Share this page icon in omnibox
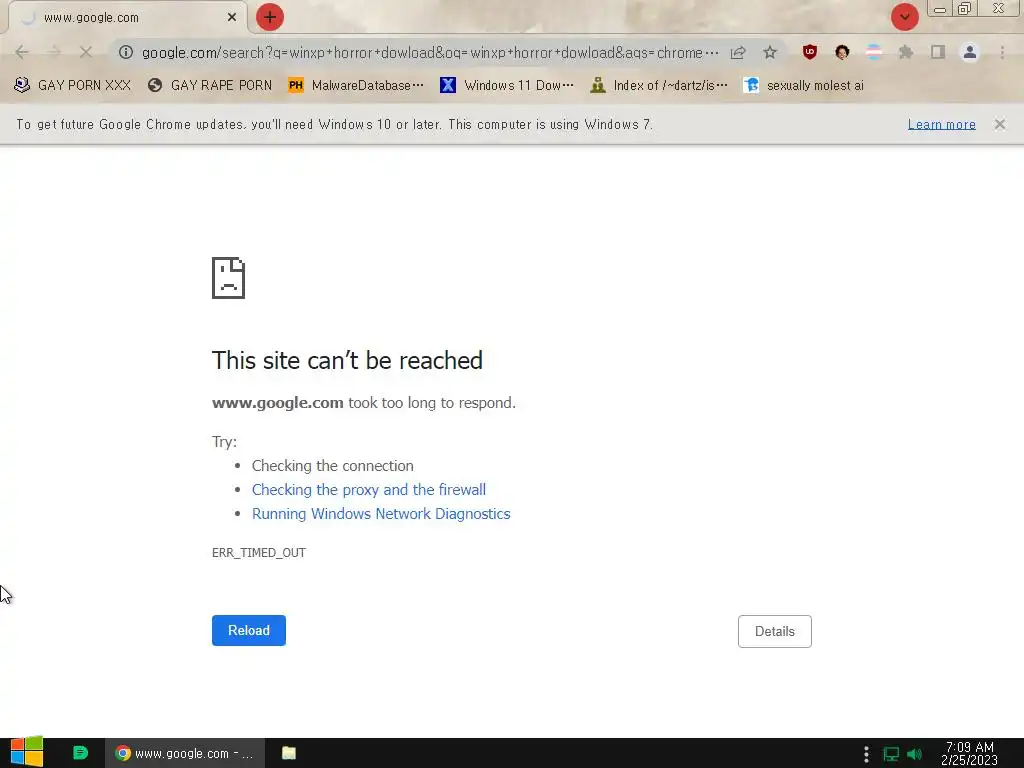Viewport: 1024px width, 768px height. click(x=738, y=52)
